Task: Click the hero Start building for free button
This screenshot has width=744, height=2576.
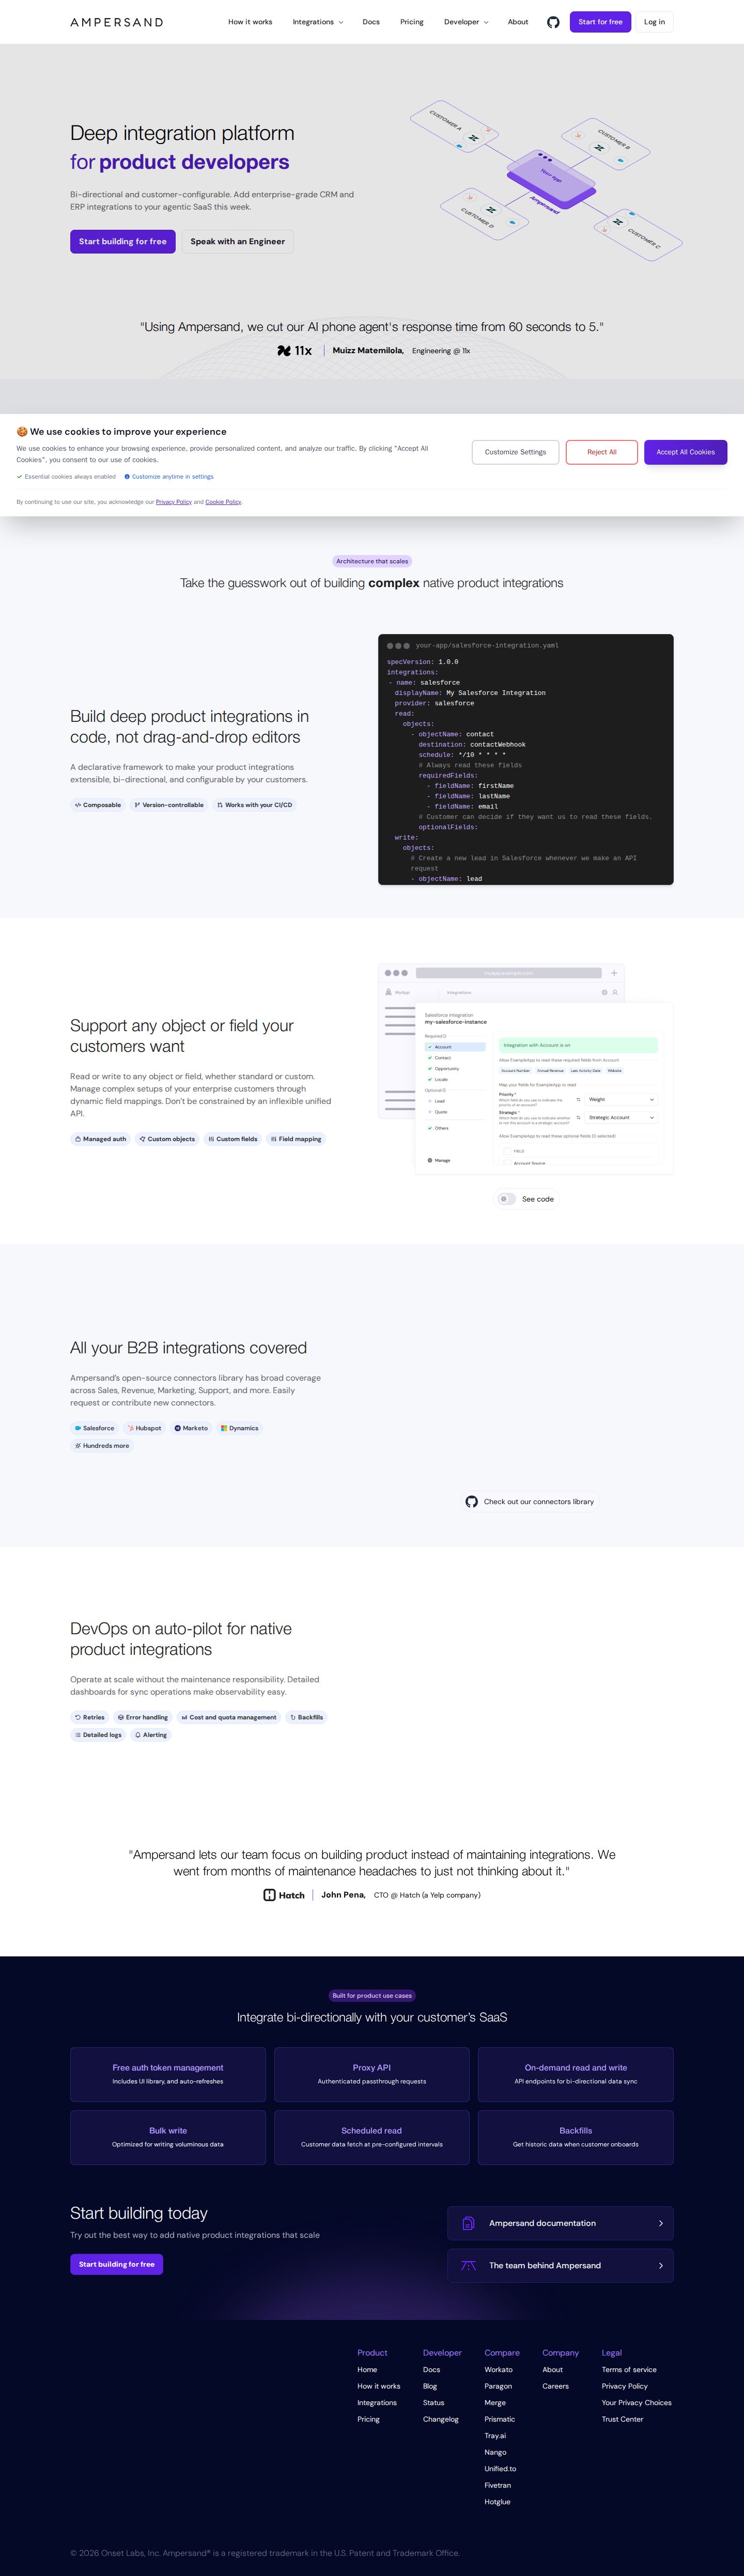Action: tap(123, 241)
